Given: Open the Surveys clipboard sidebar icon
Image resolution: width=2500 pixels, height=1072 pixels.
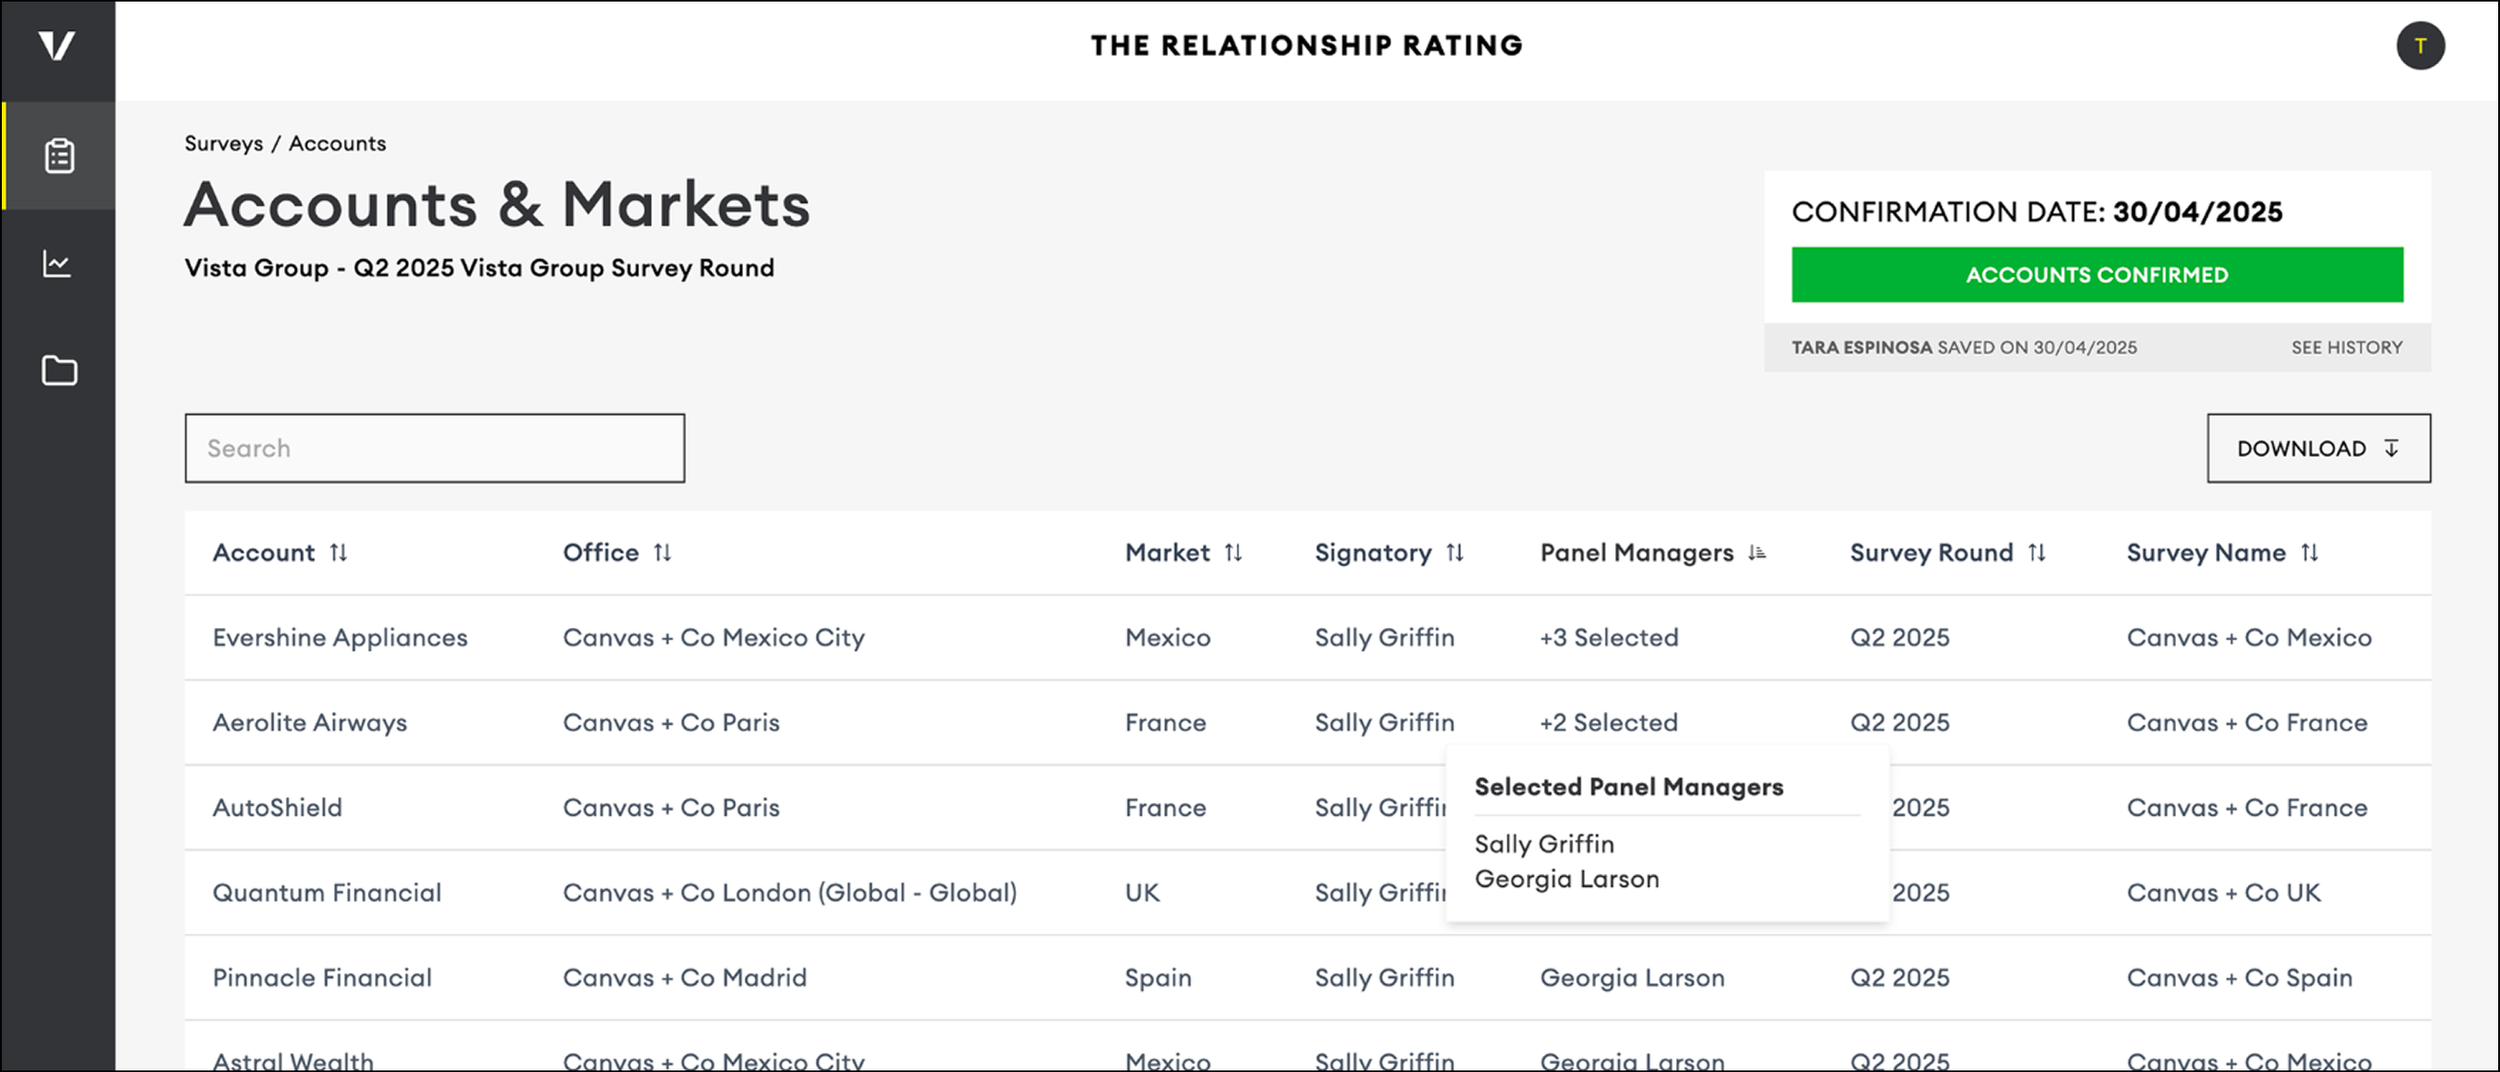Looking at the screenshot, I should (x=59, y=156).
